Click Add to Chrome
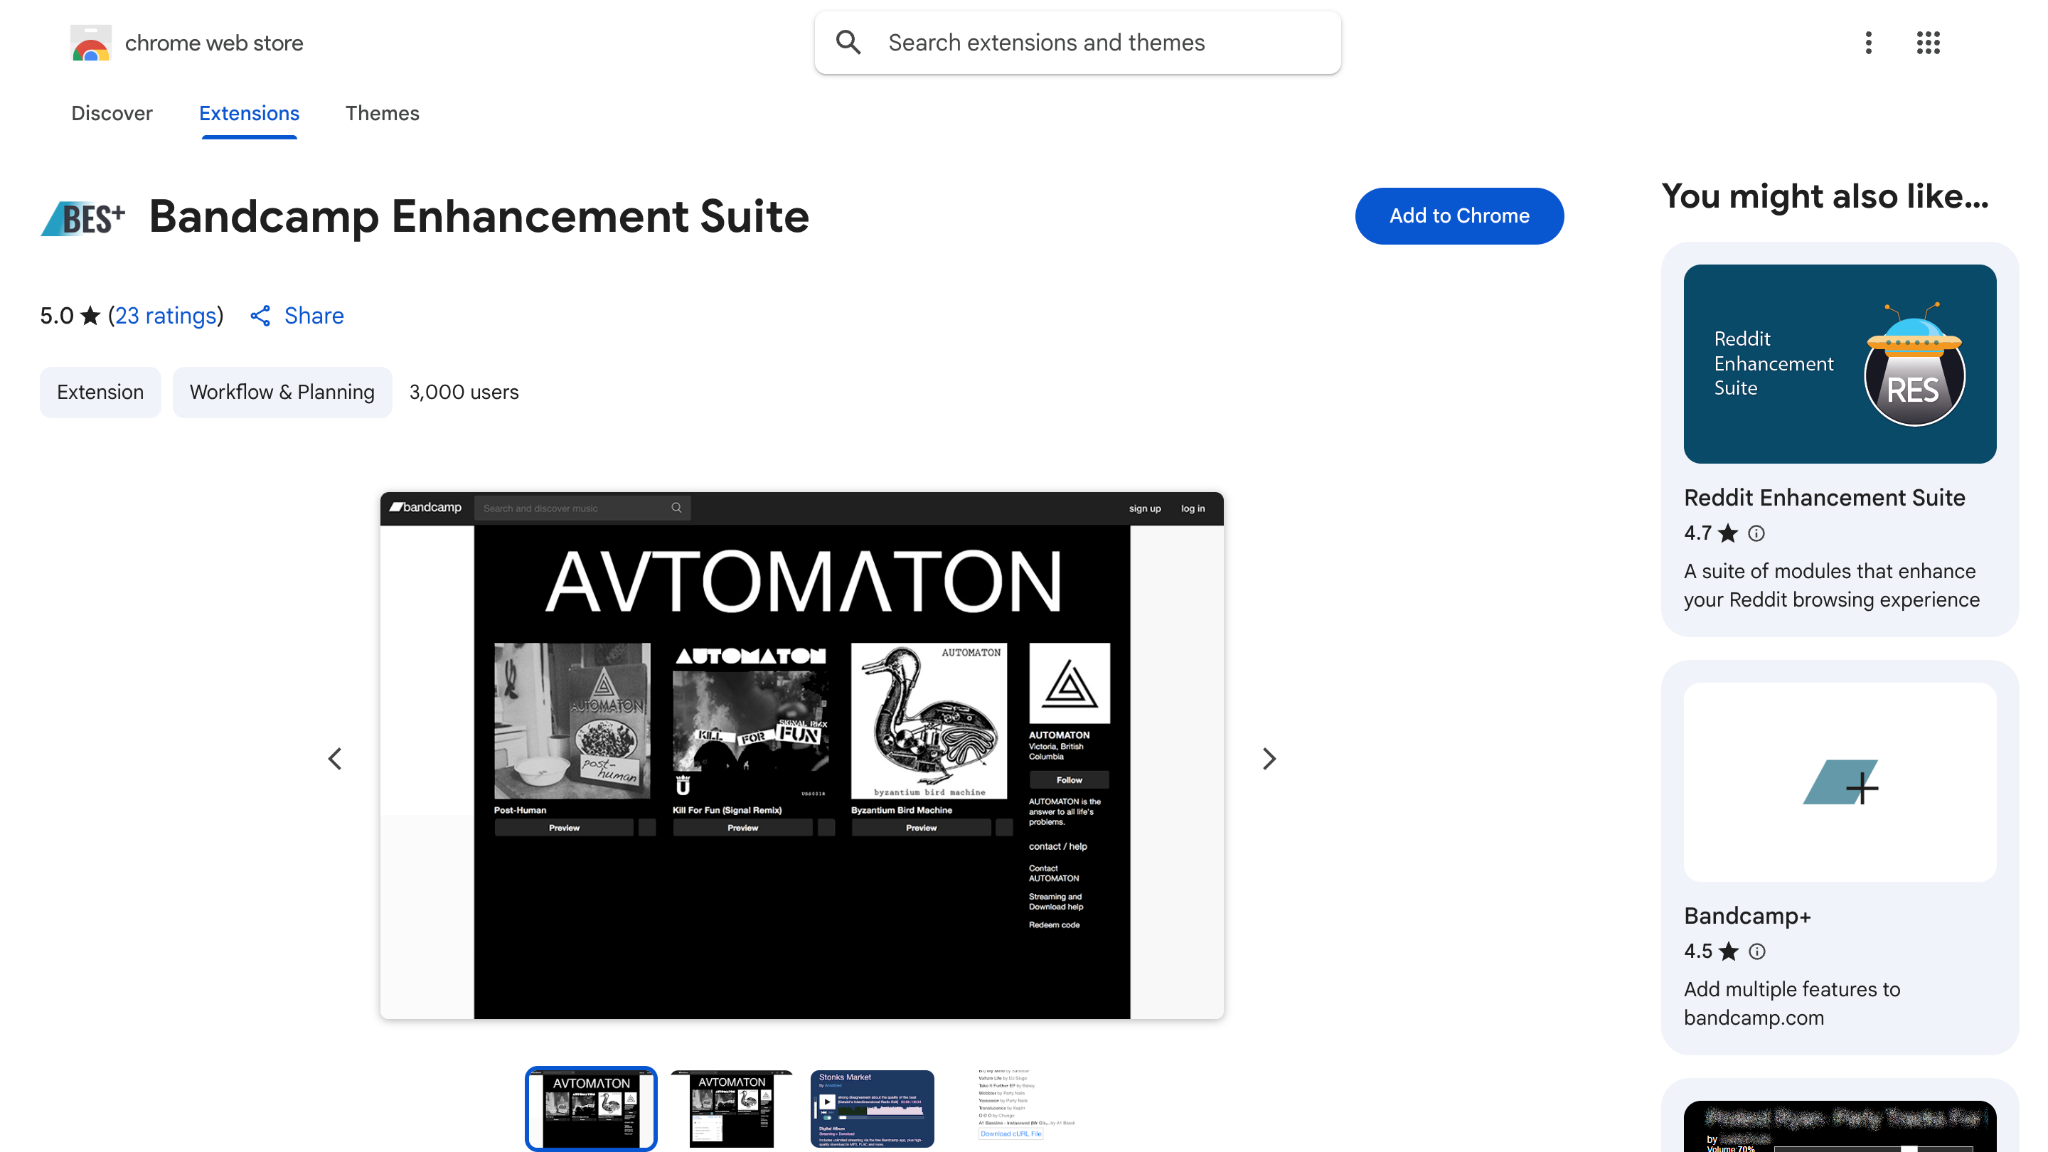Viewport: 2048px width, 1152px height. coord(1459,216)
